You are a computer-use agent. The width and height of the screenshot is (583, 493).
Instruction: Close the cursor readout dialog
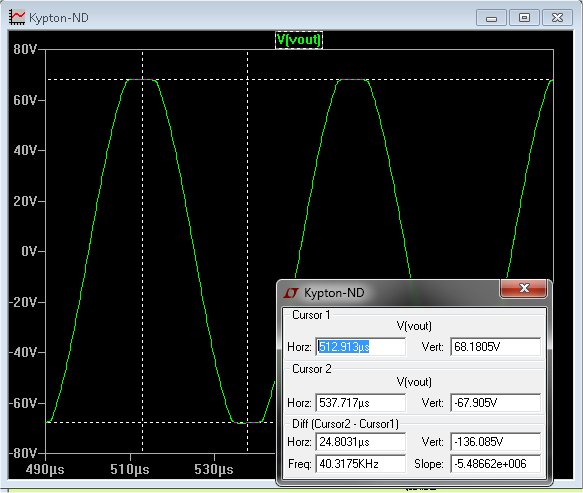524,288
